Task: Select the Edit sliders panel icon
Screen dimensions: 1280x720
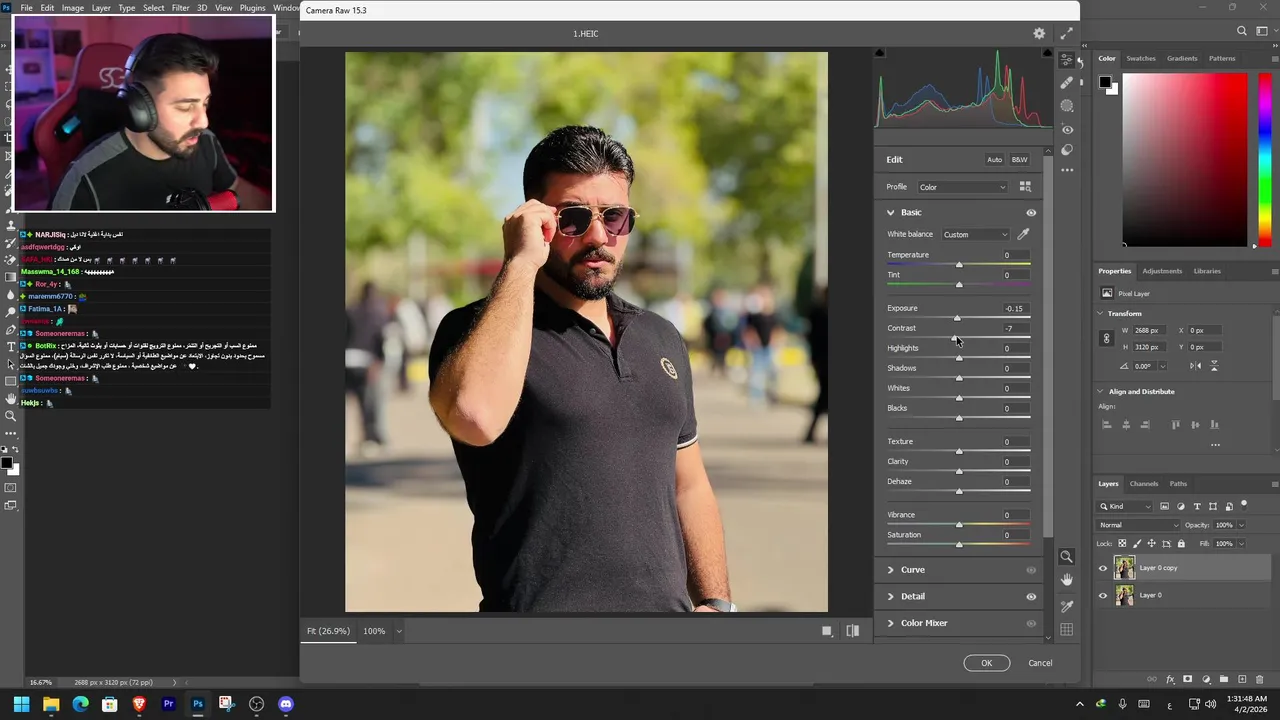Action: pyautogui.click(x=1067, y=60)
